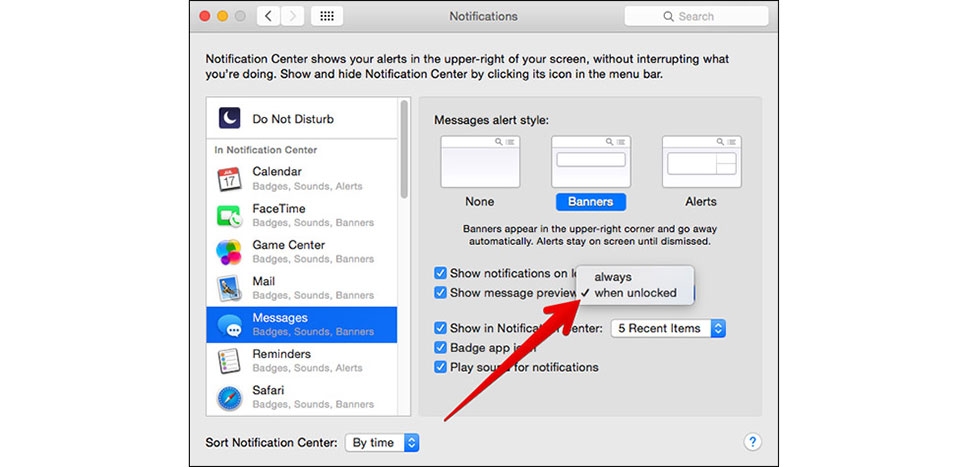The image size is (960, 467).
Task: Click the Notifications window title
Action: click(484, 17)
